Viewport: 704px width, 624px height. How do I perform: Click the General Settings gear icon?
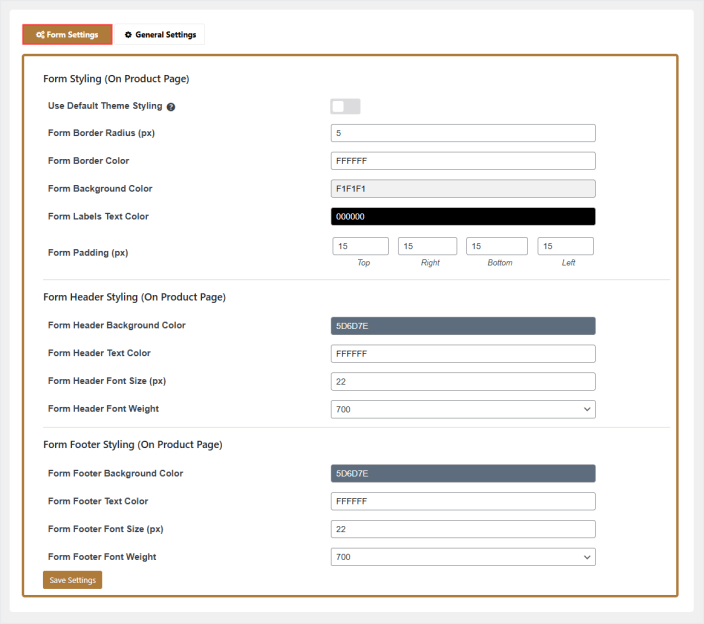[128, 35]
